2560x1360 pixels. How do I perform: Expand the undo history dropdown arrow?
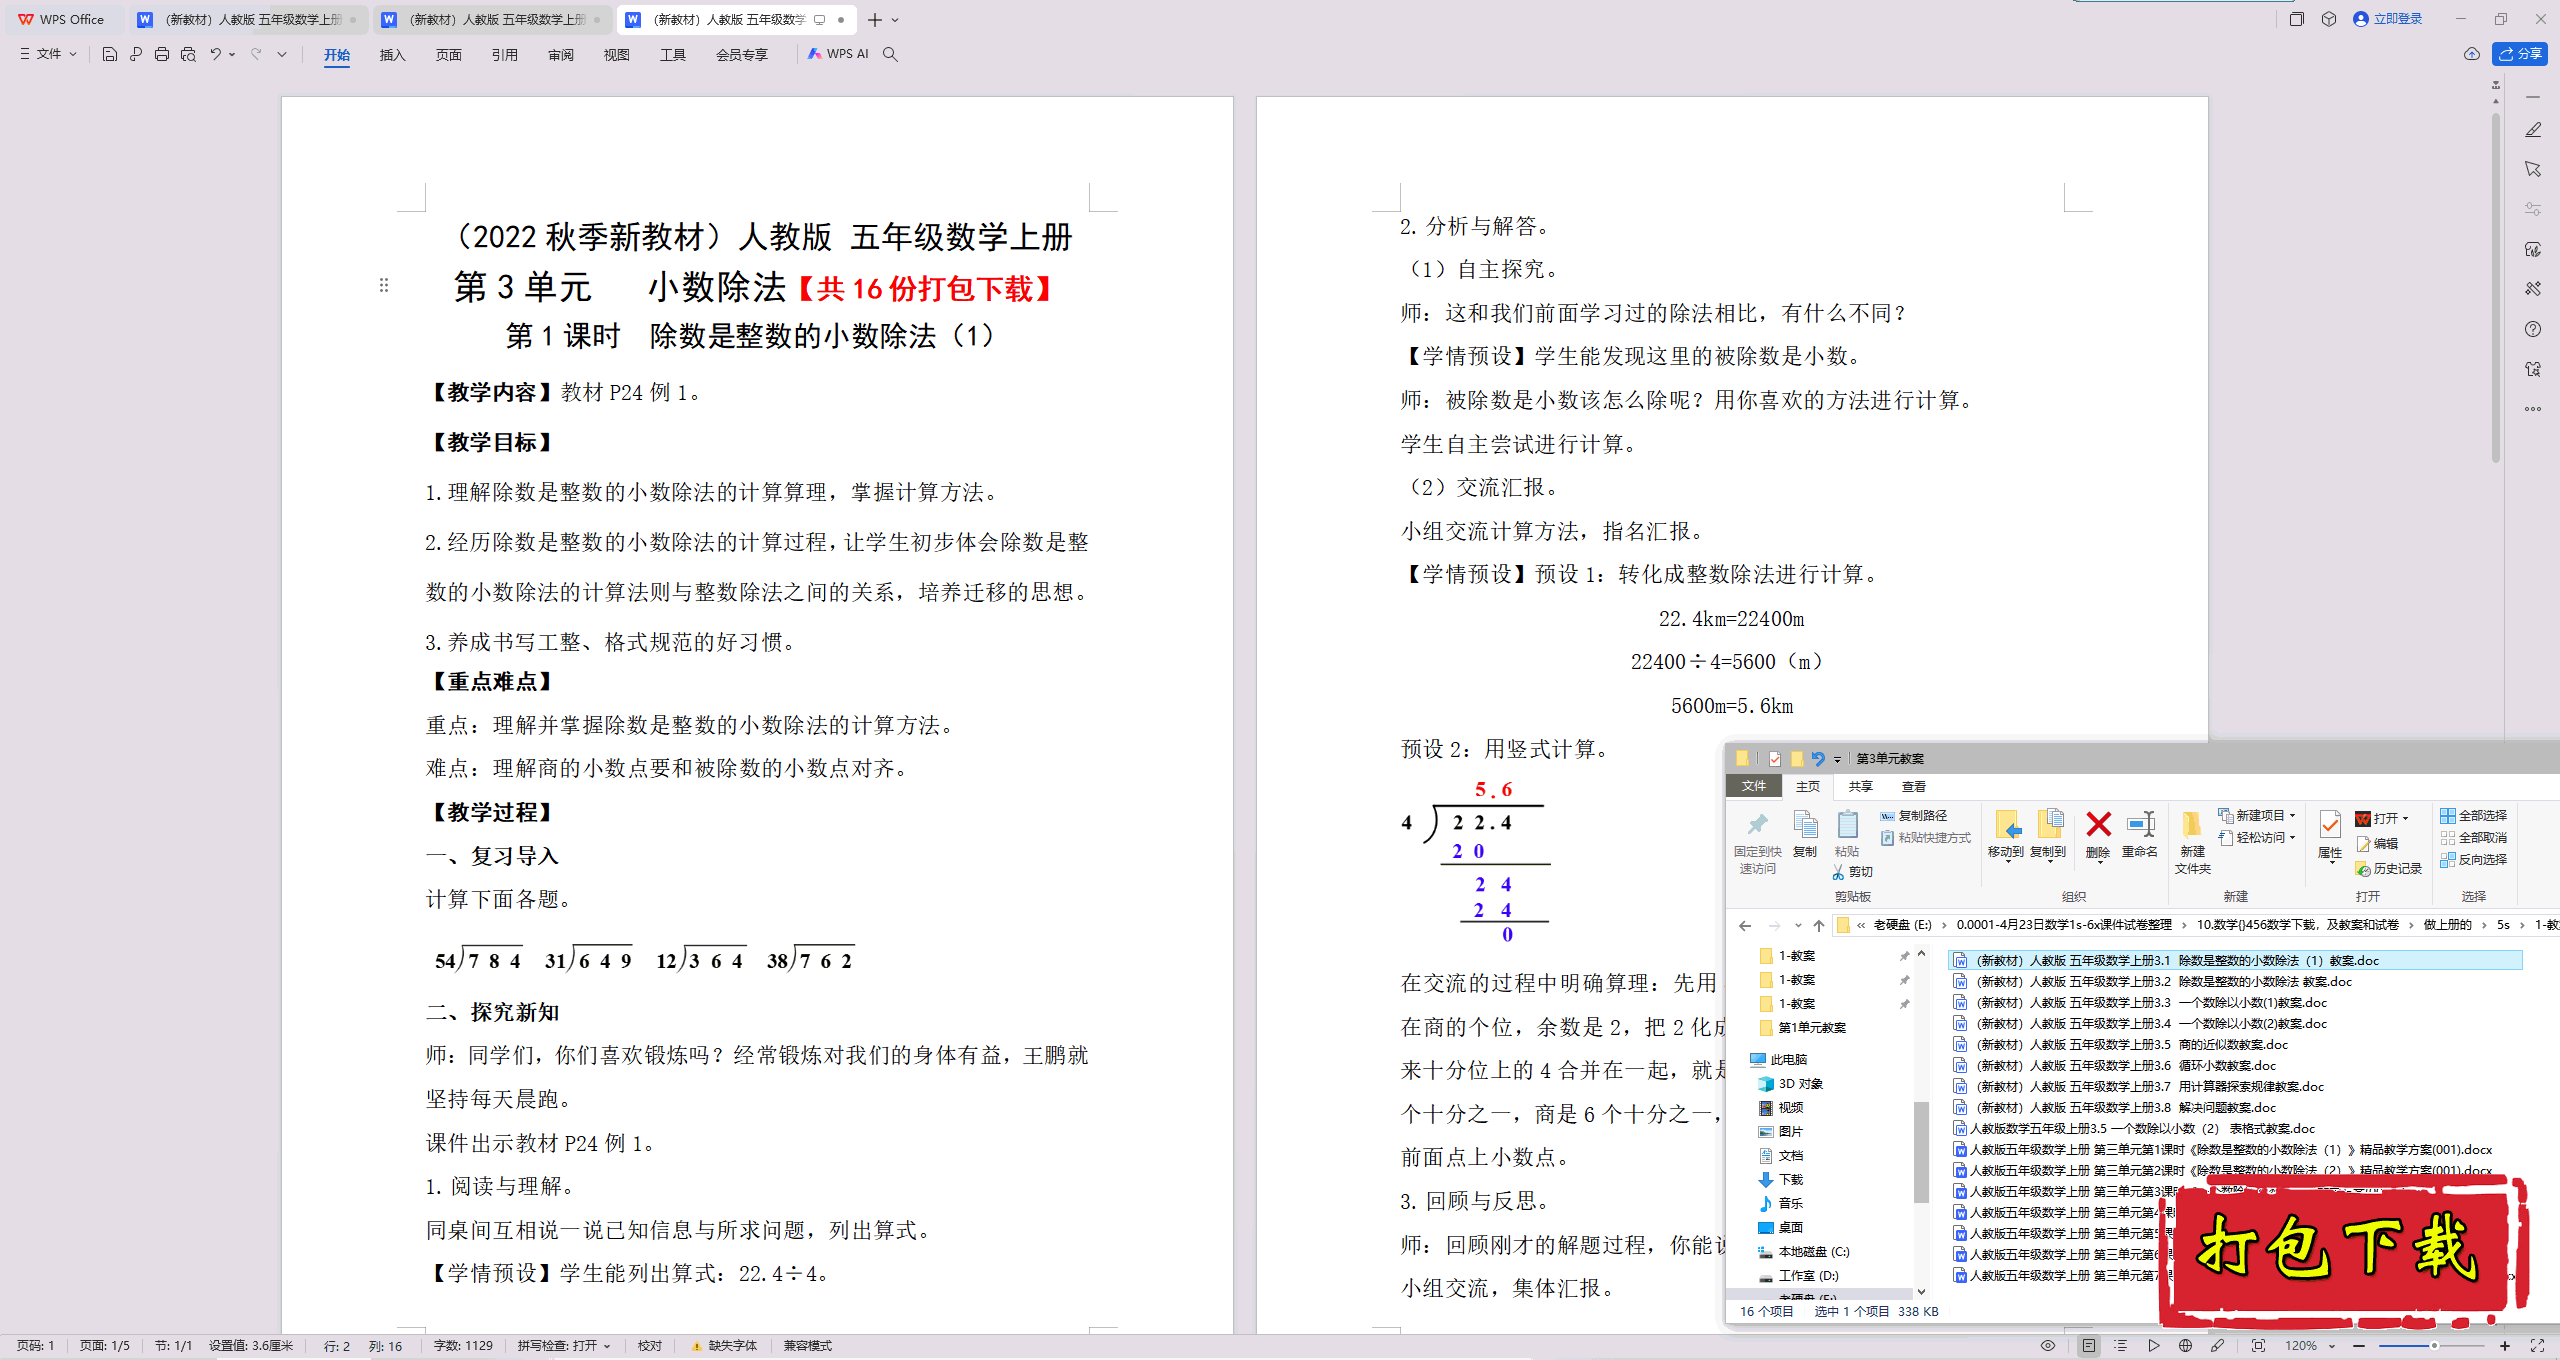(232, 54)
